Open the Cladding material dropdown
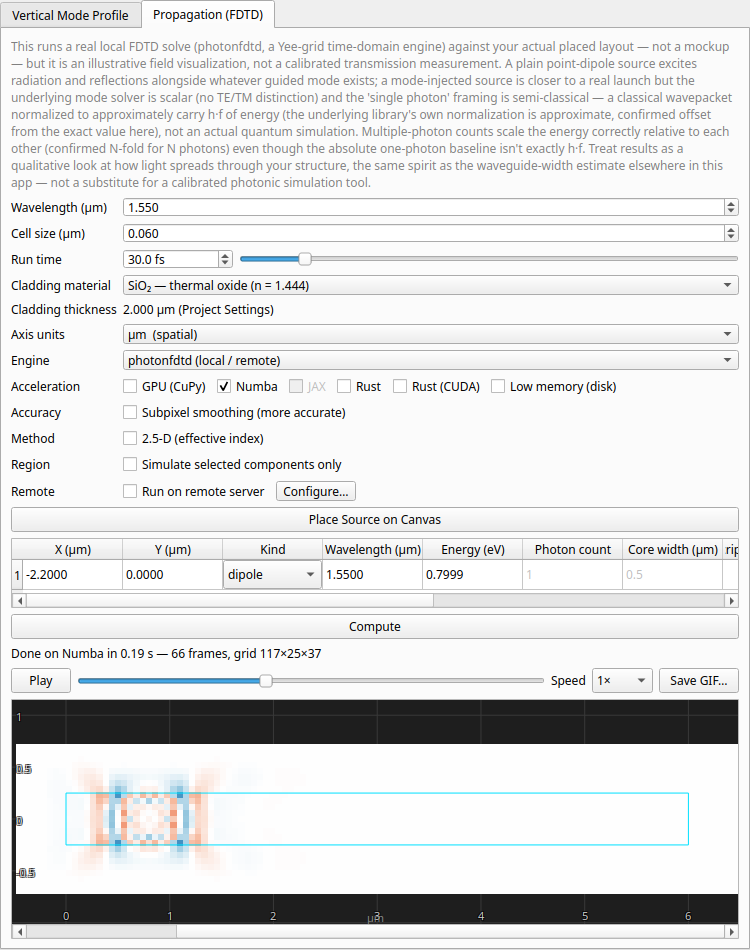Screen dimensions: 750x950 pos(430,285)
